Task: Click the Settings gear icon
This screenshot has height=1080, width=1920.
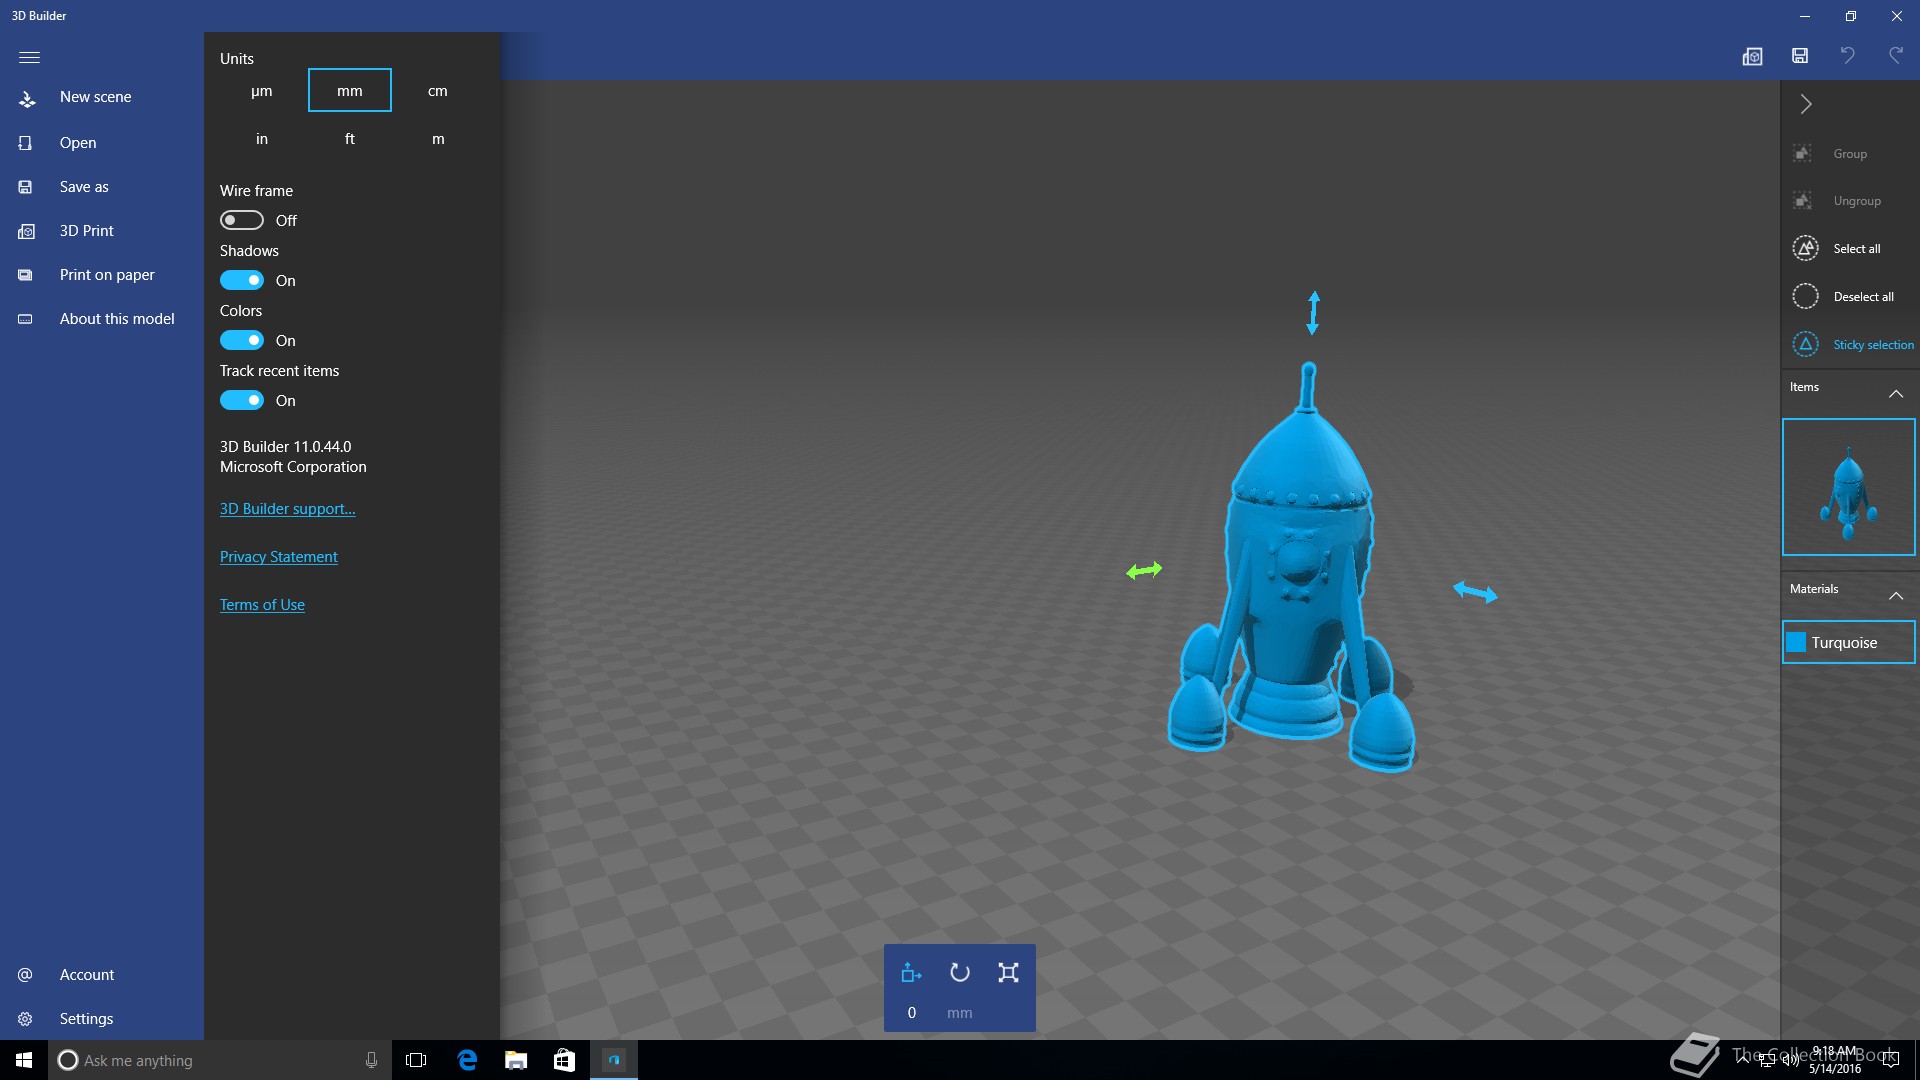Action: click(26, 1019)
